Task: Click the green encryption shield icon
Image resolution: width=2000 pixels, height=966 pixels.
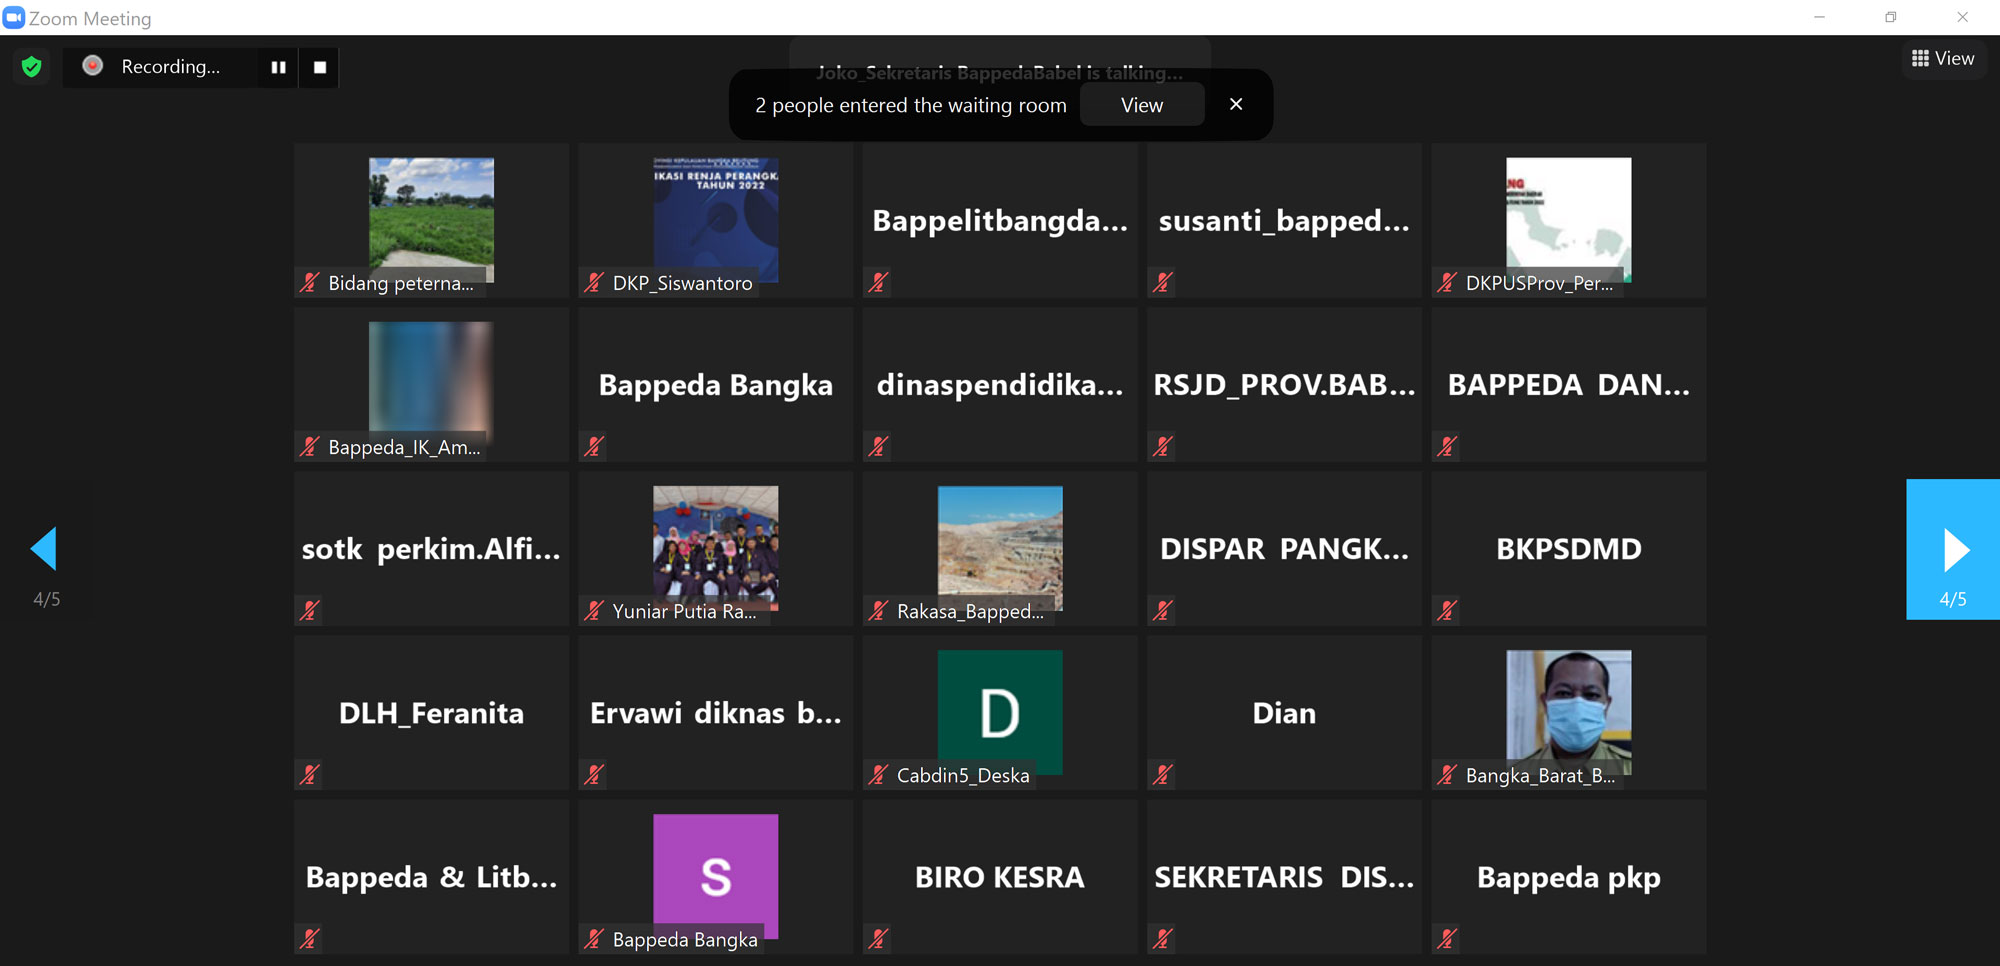Action: (x=32, y=67)
